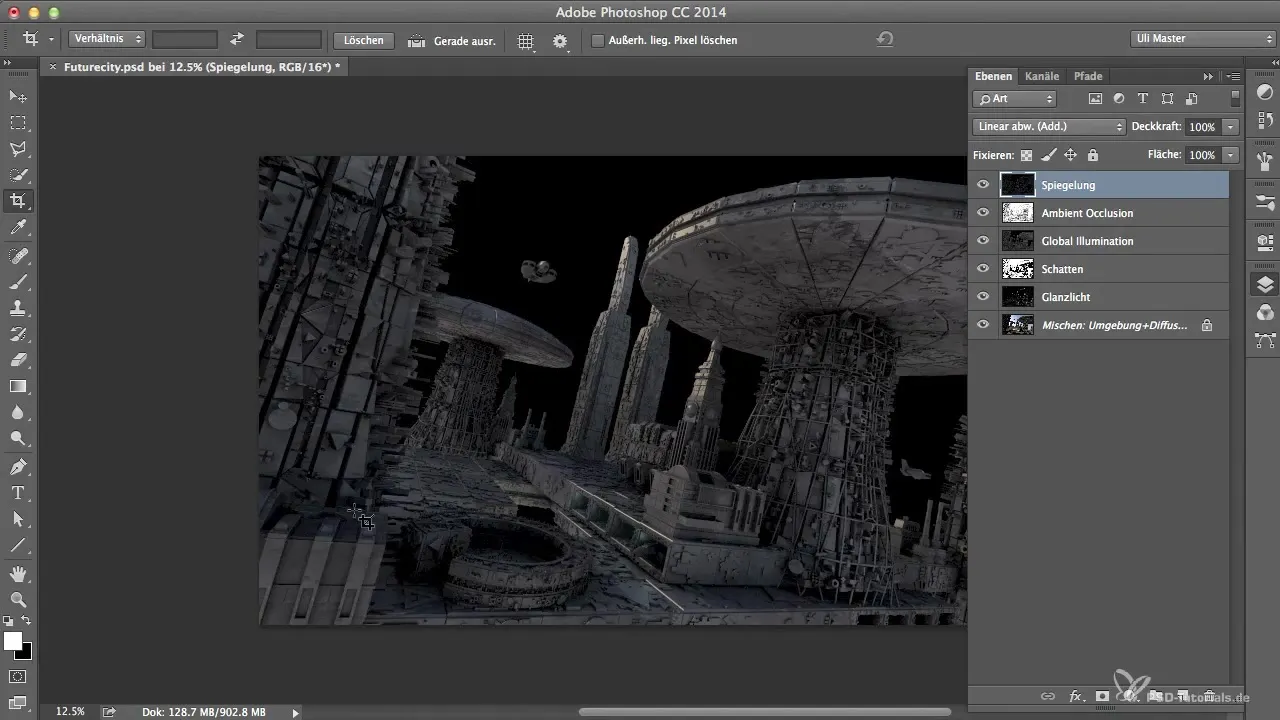Select the Path Selection tool
This screenshot has width=1280, height=720.
(x=18, y=519)
